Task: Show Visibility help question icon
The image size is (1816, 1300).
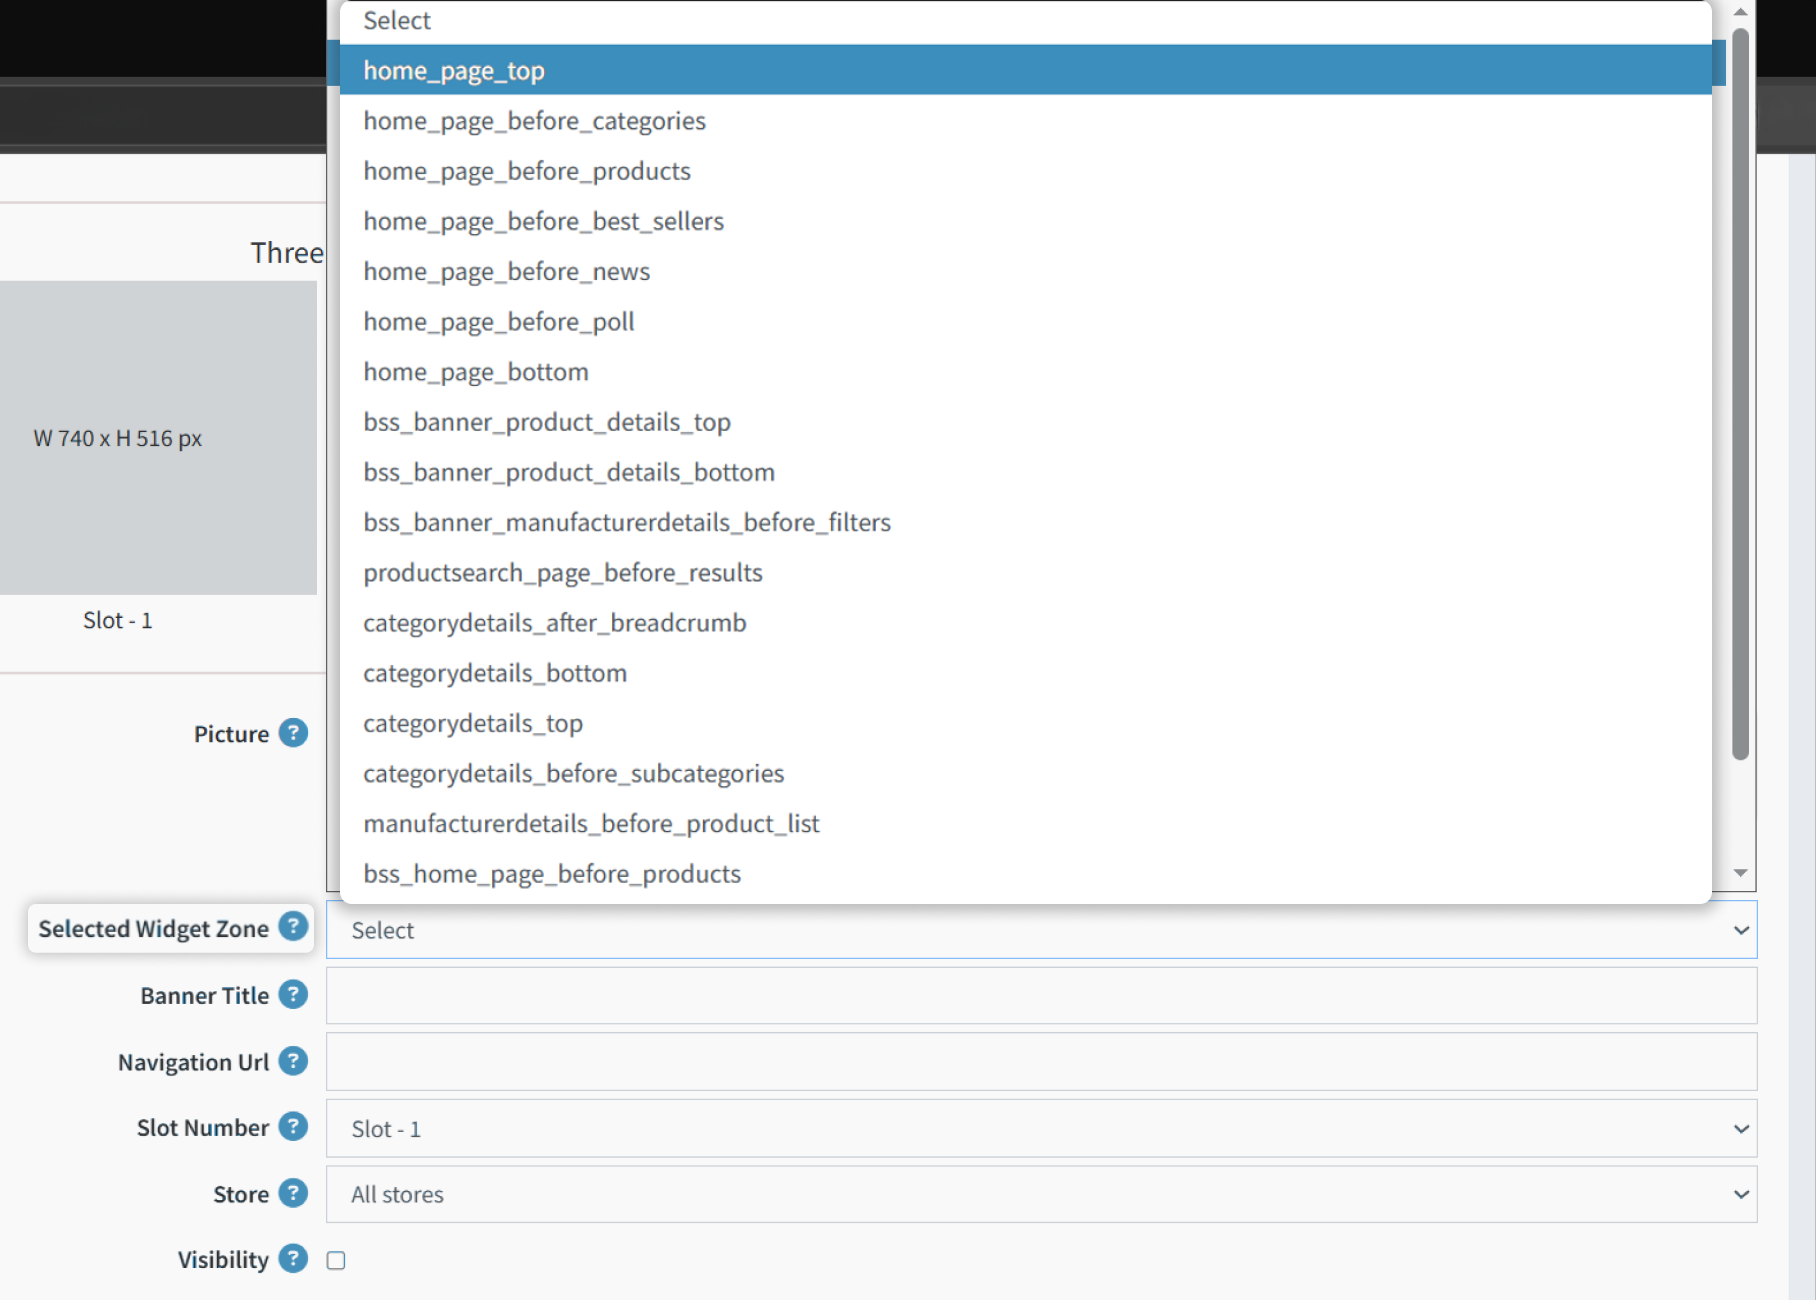Action: click(x=293, y=1259)
